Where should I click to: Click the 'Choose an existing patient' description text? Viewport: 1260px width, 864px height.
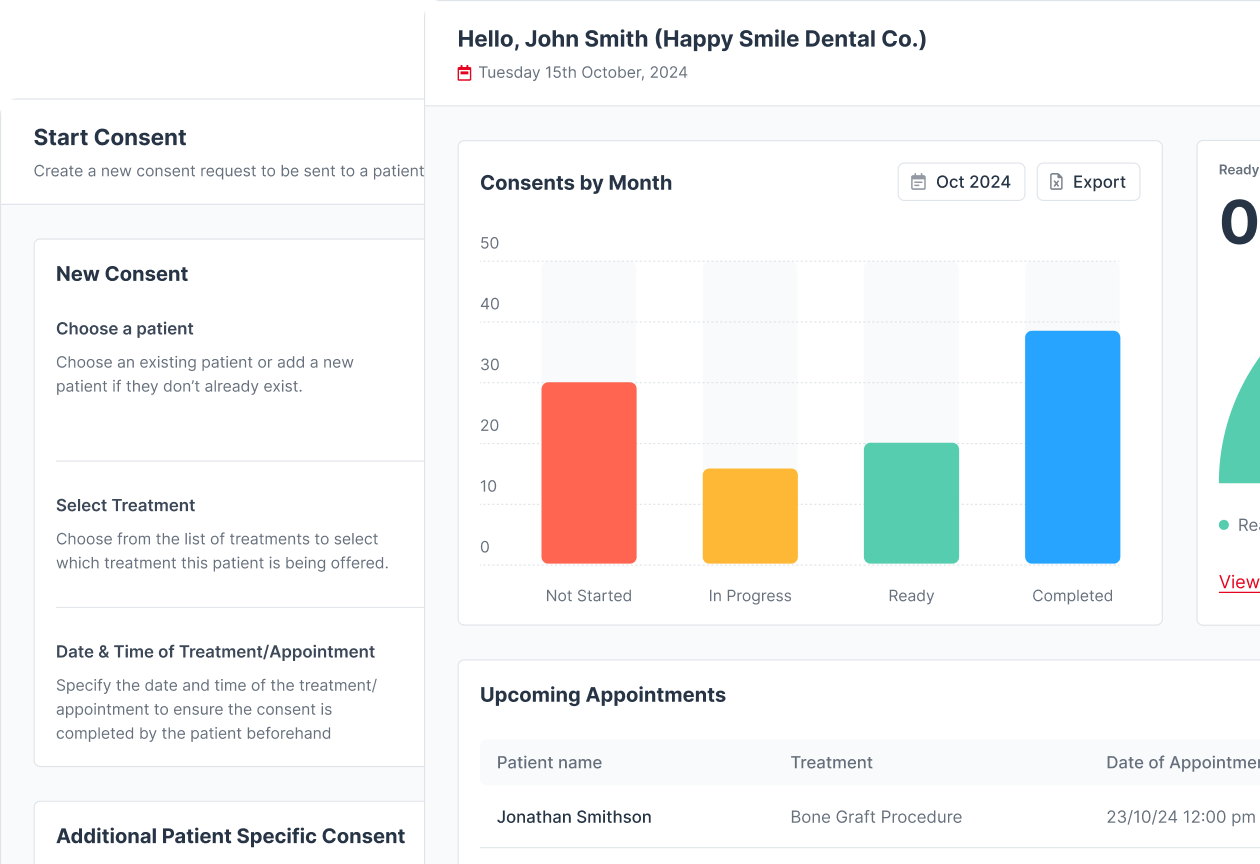(x=205, y=374)
